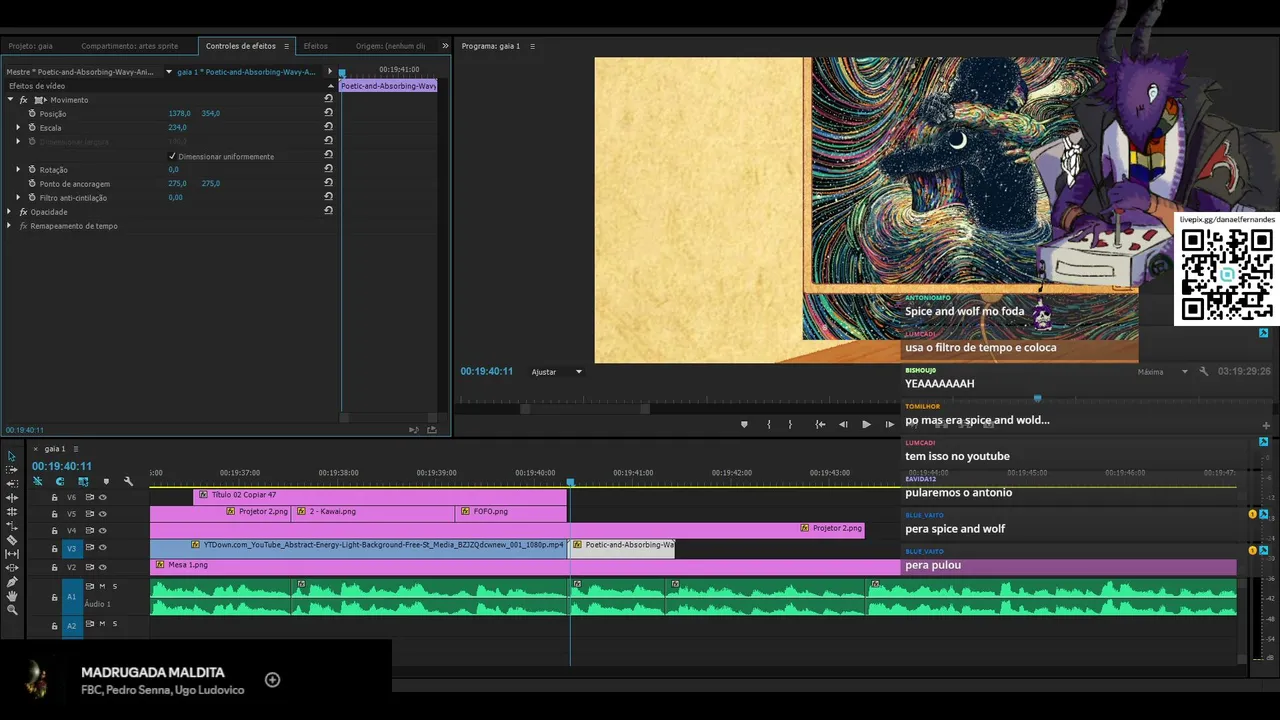Open the Ajustar zoom level dropdown

coord(557,372)
